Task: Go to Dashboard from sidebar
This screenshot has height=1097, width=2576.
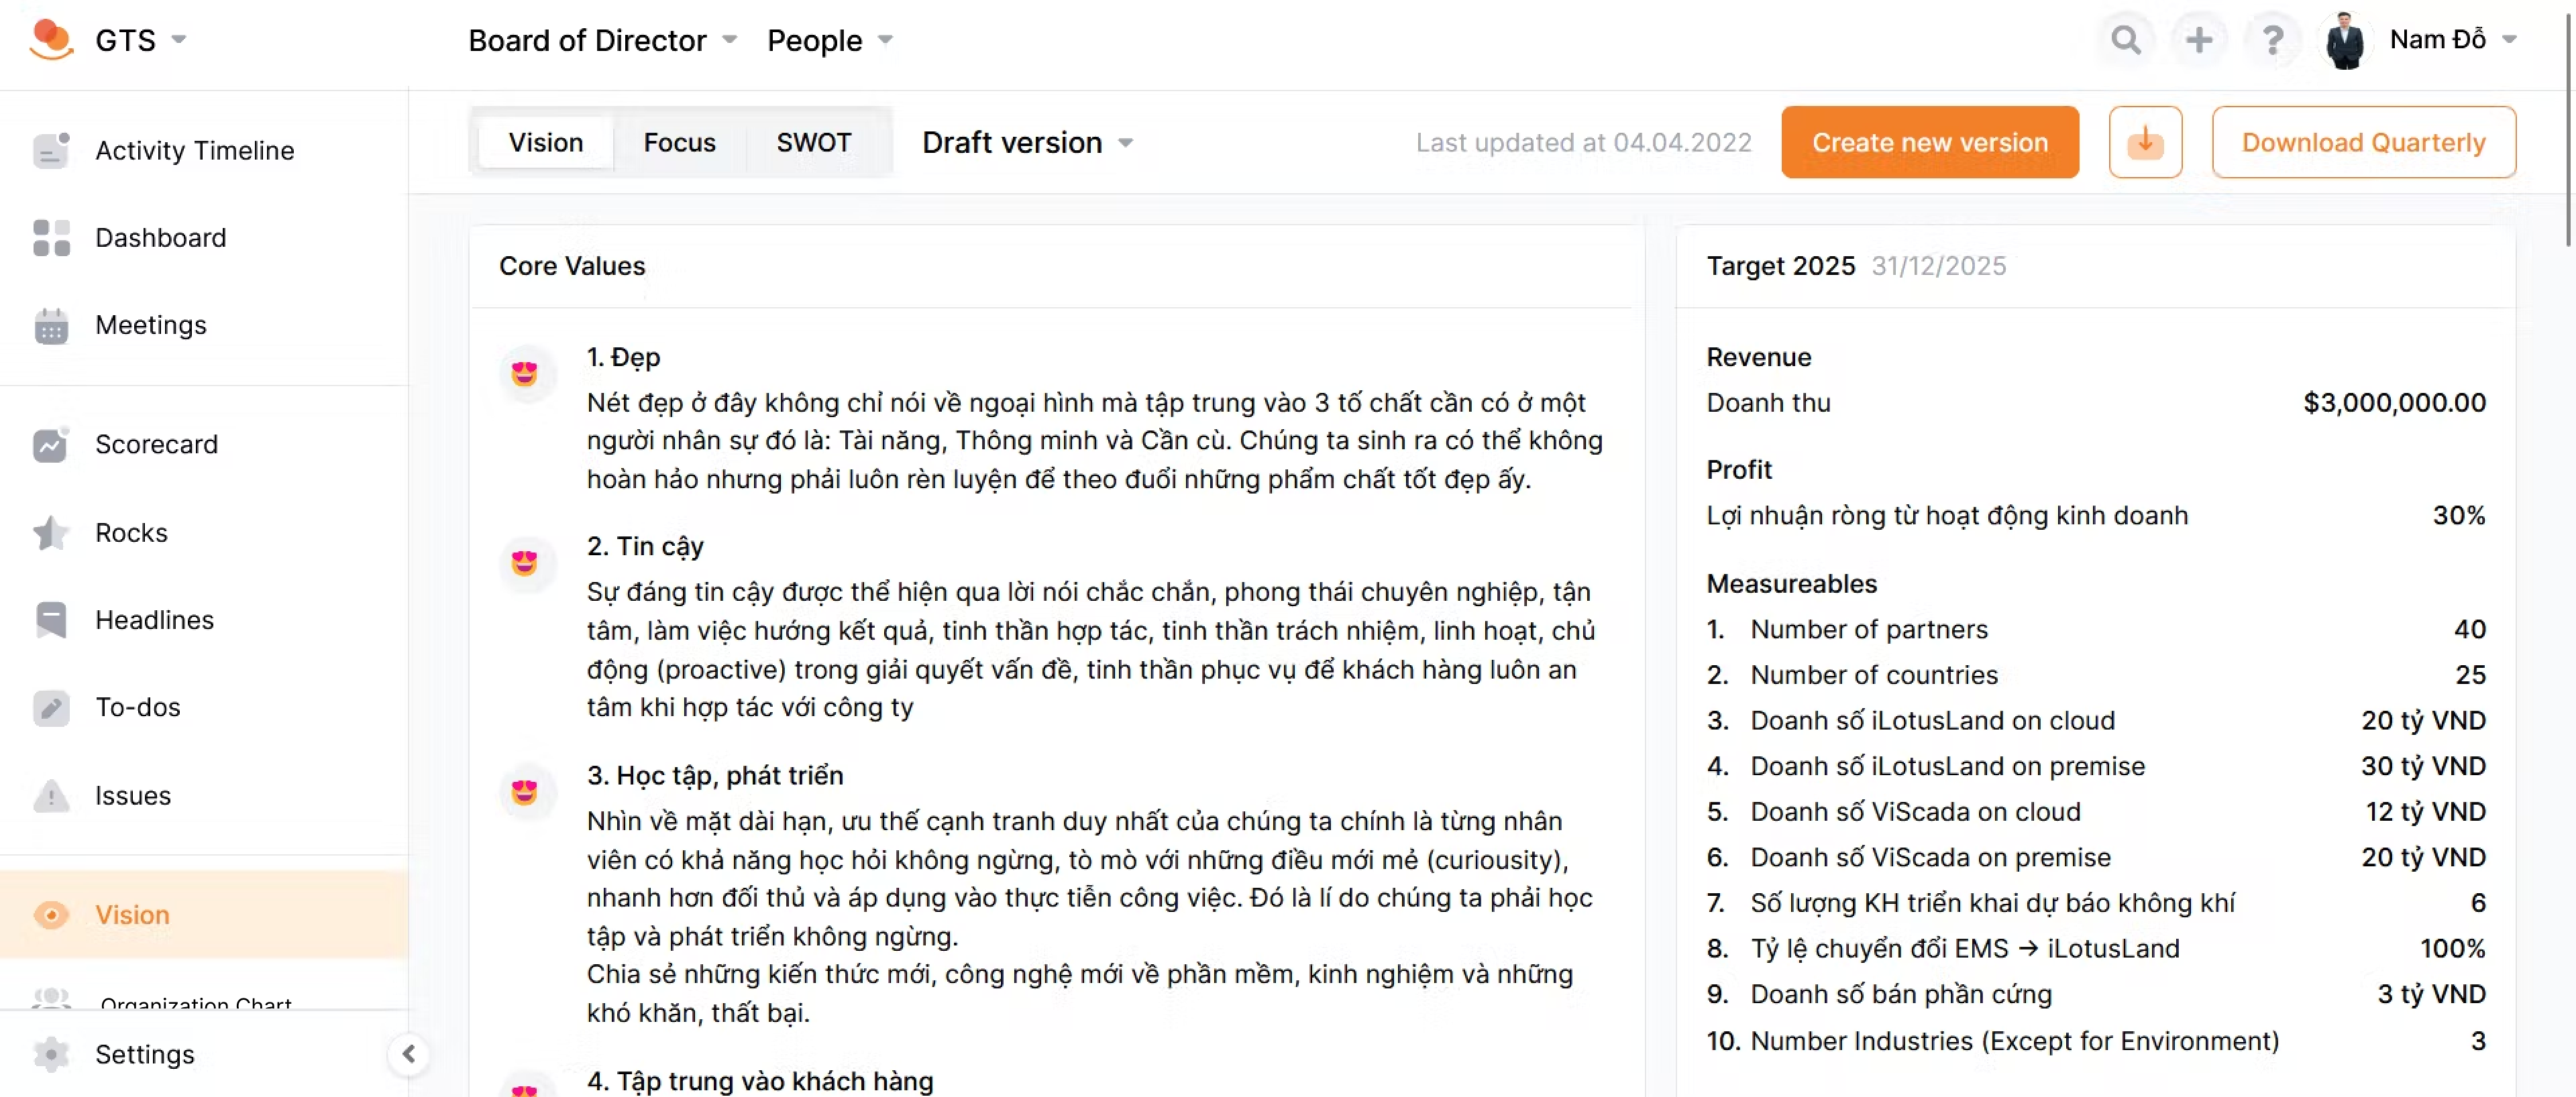Action: point(160,238)
